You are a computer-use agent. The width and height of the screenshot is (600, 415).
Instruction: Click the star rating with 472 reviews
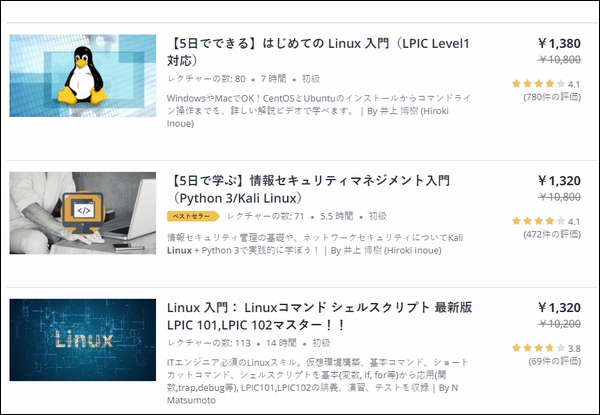point(538,221)
